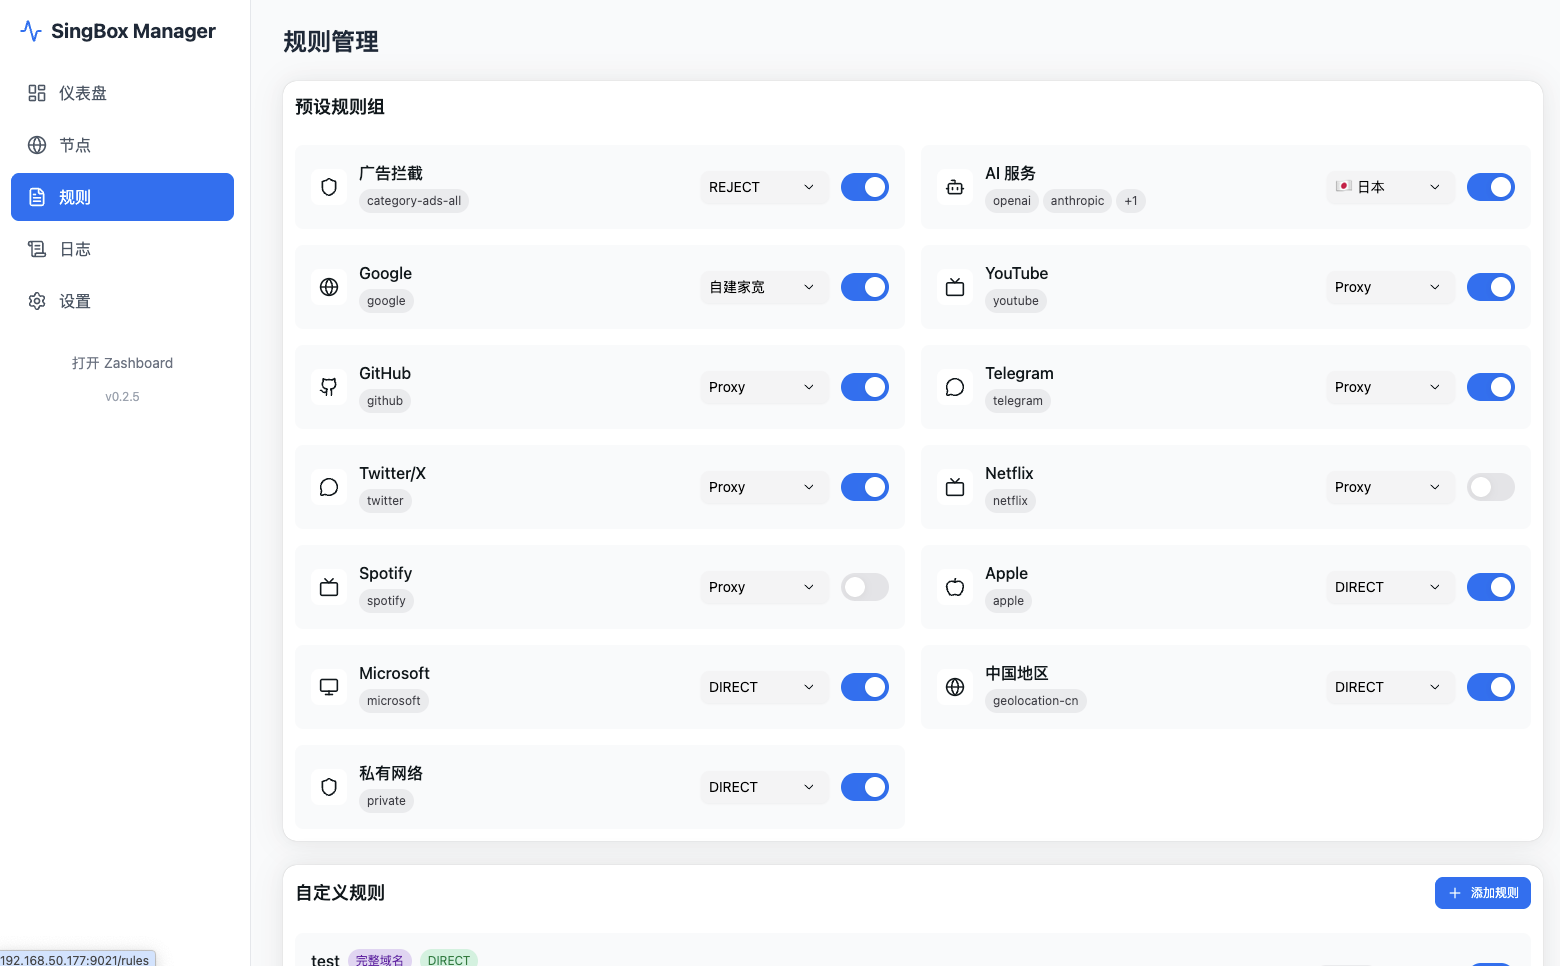Click the anthropic tag
This screenshot has height=966, width=1560.
coord(1077,201)
